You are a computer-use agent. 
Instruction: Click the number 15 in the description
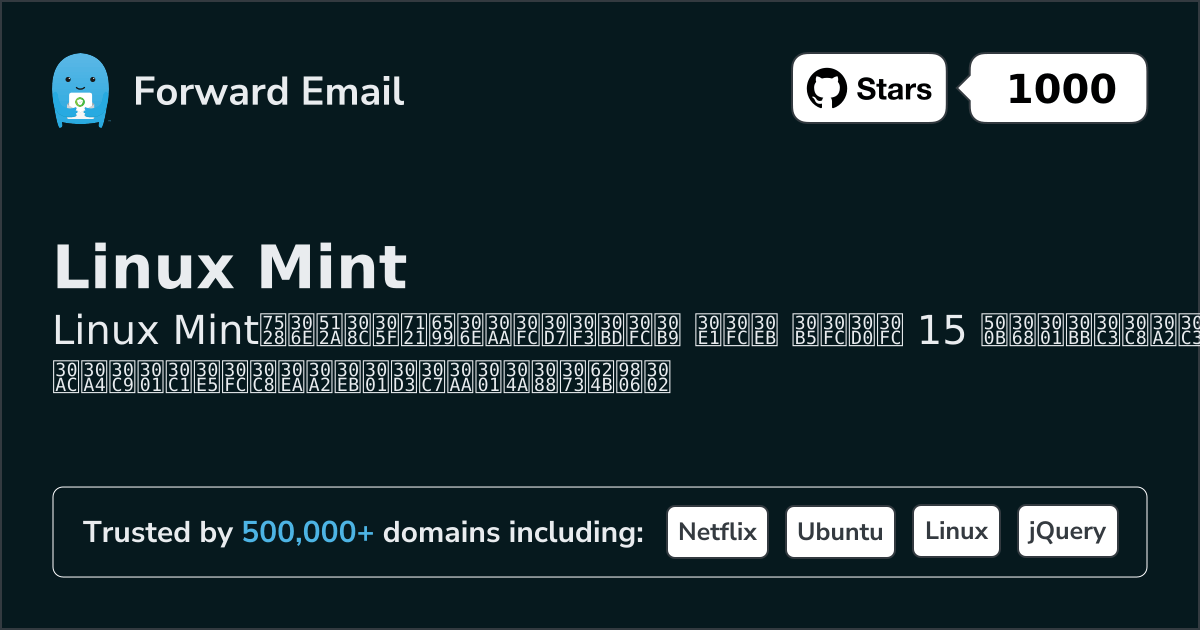tap(942, 330)
